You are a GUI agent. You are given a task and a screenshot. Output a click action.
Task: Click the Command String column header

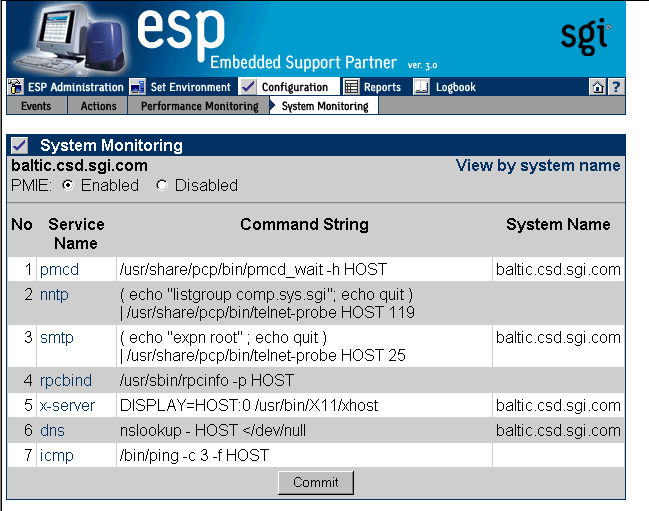click(x=304, y=224)
